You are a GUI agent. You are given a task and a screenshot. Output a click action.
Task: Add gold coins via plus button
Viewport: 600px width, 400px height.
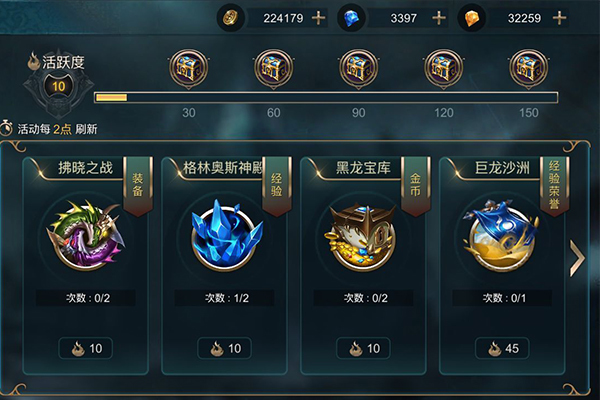[x=318, y=18]
